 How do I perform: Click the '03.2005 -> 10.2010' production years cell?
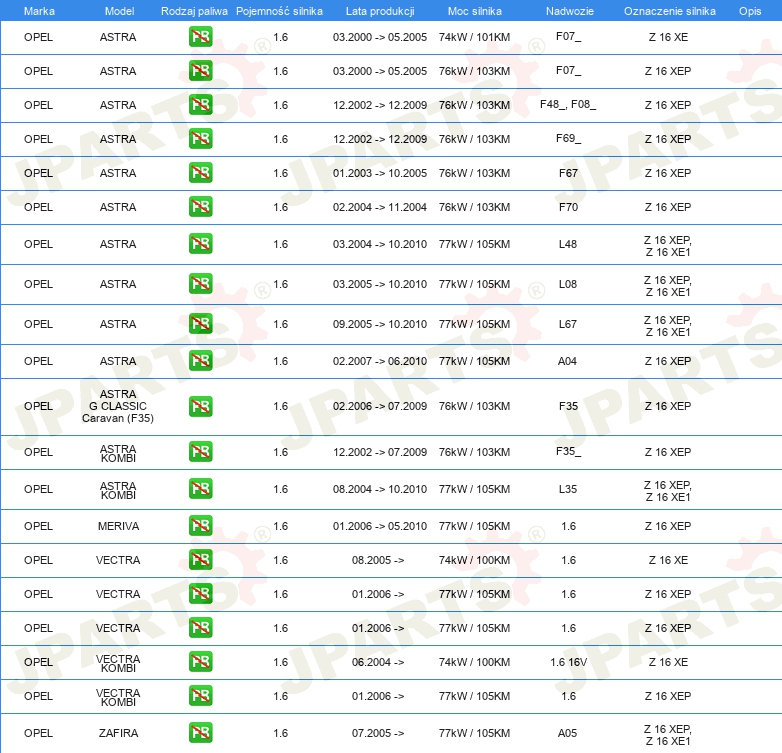tap(380, 284)
